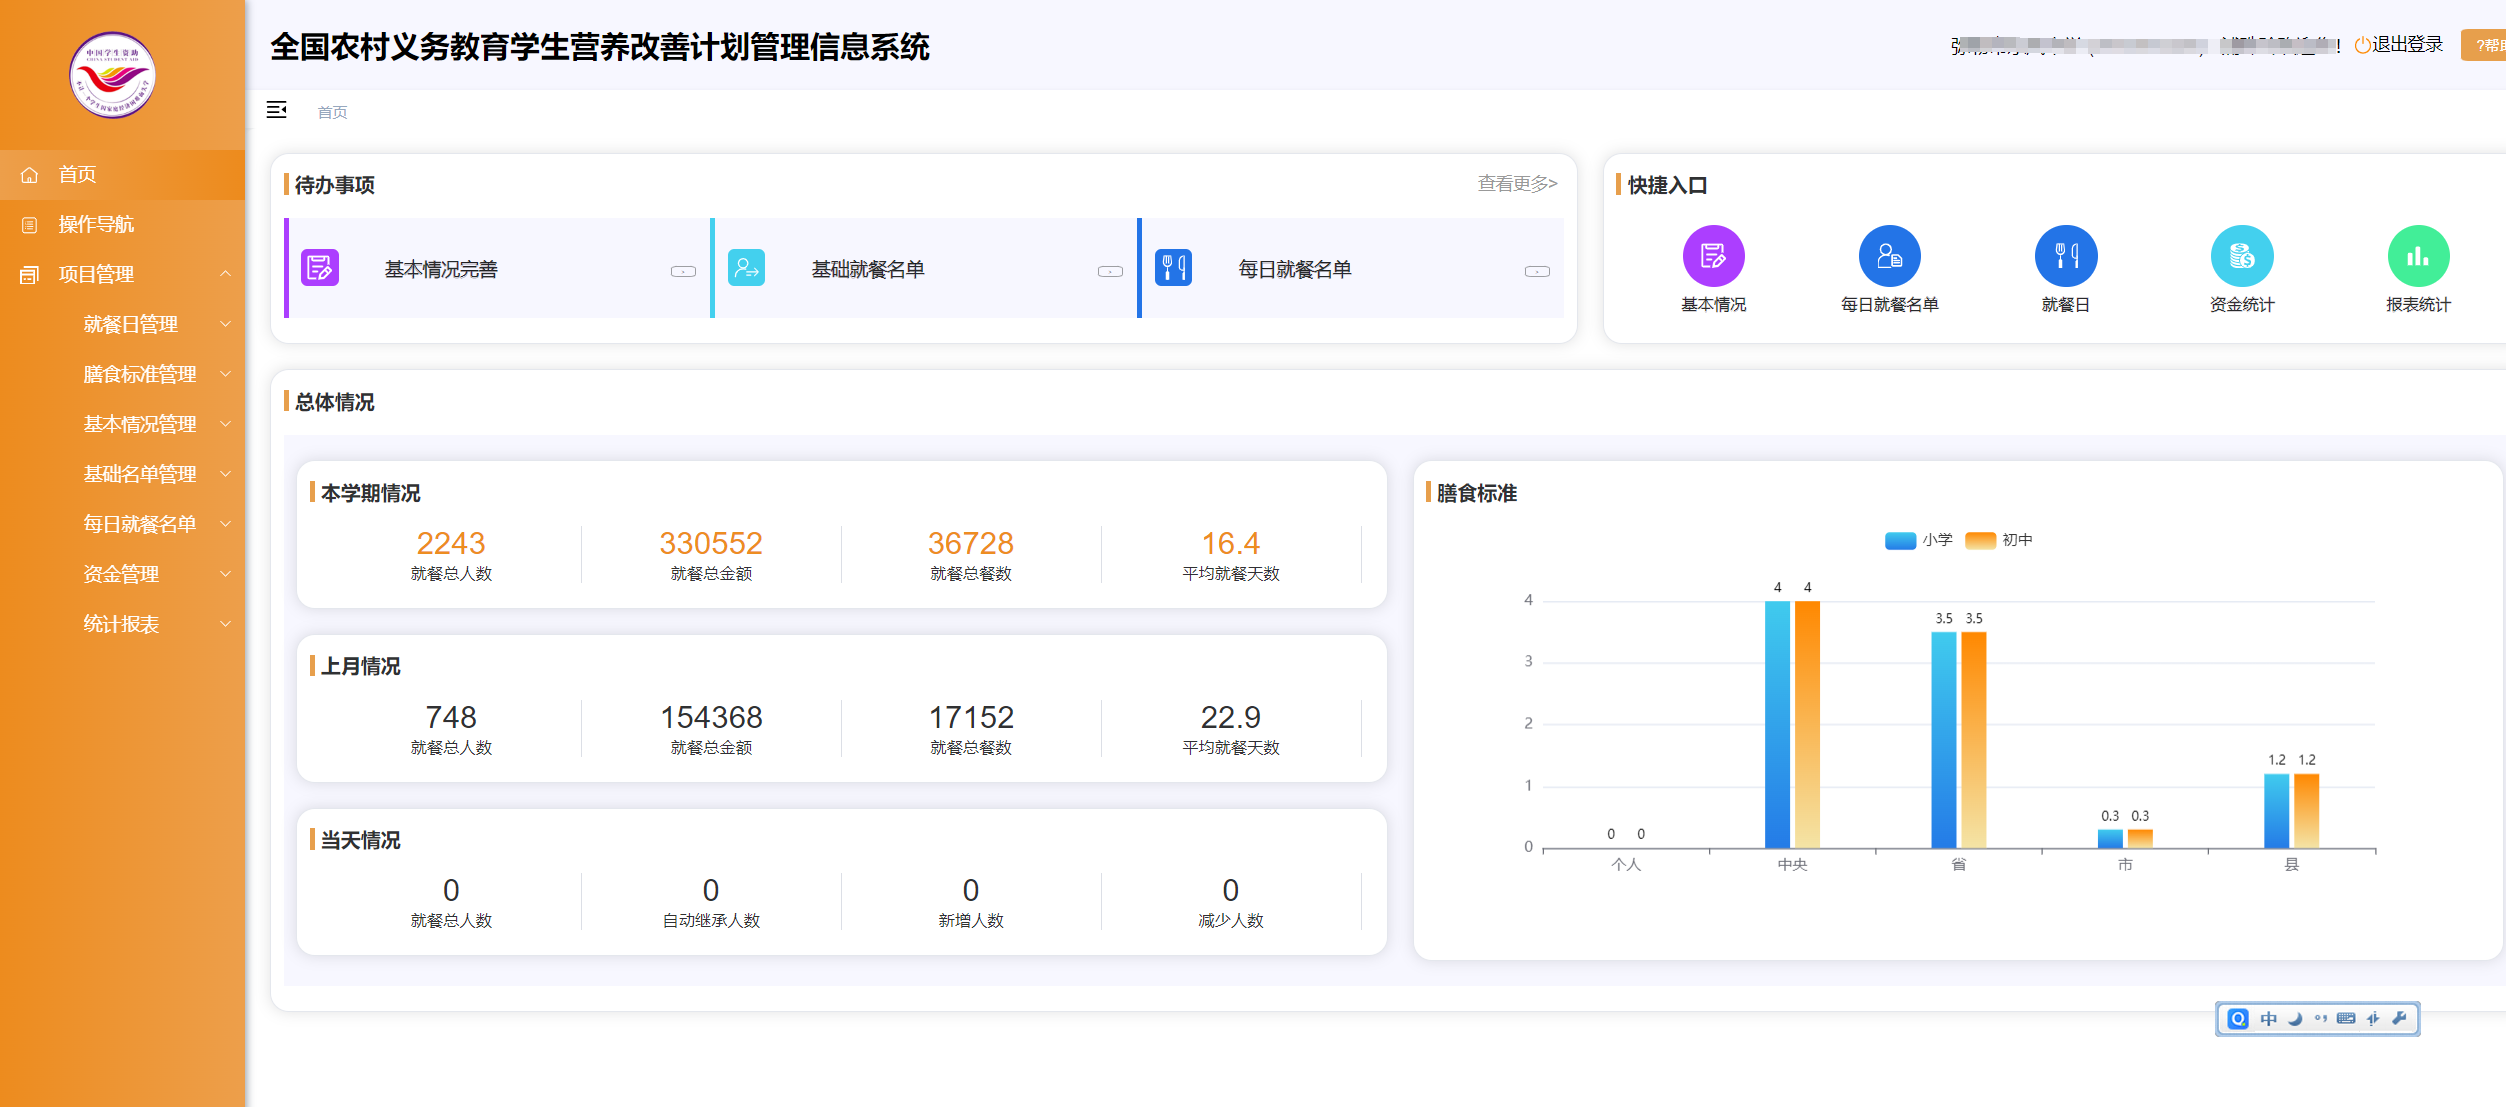This screenshot has width=2506, height=1107.
Task: Open the 每日就餐名单 todo card text
Action: coord(1295,269)
